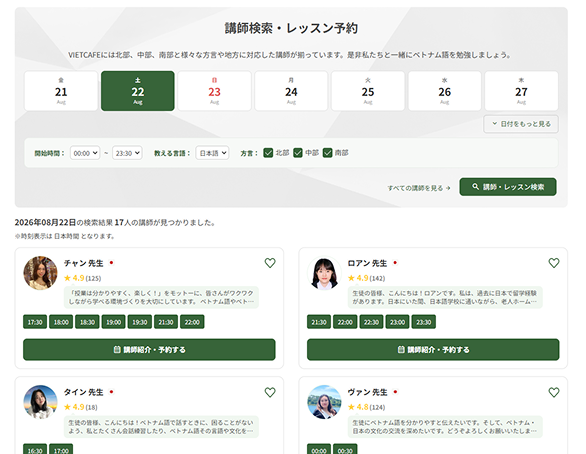
Task: Toggle the 中部 dialect checkbox
Action: 297,153
